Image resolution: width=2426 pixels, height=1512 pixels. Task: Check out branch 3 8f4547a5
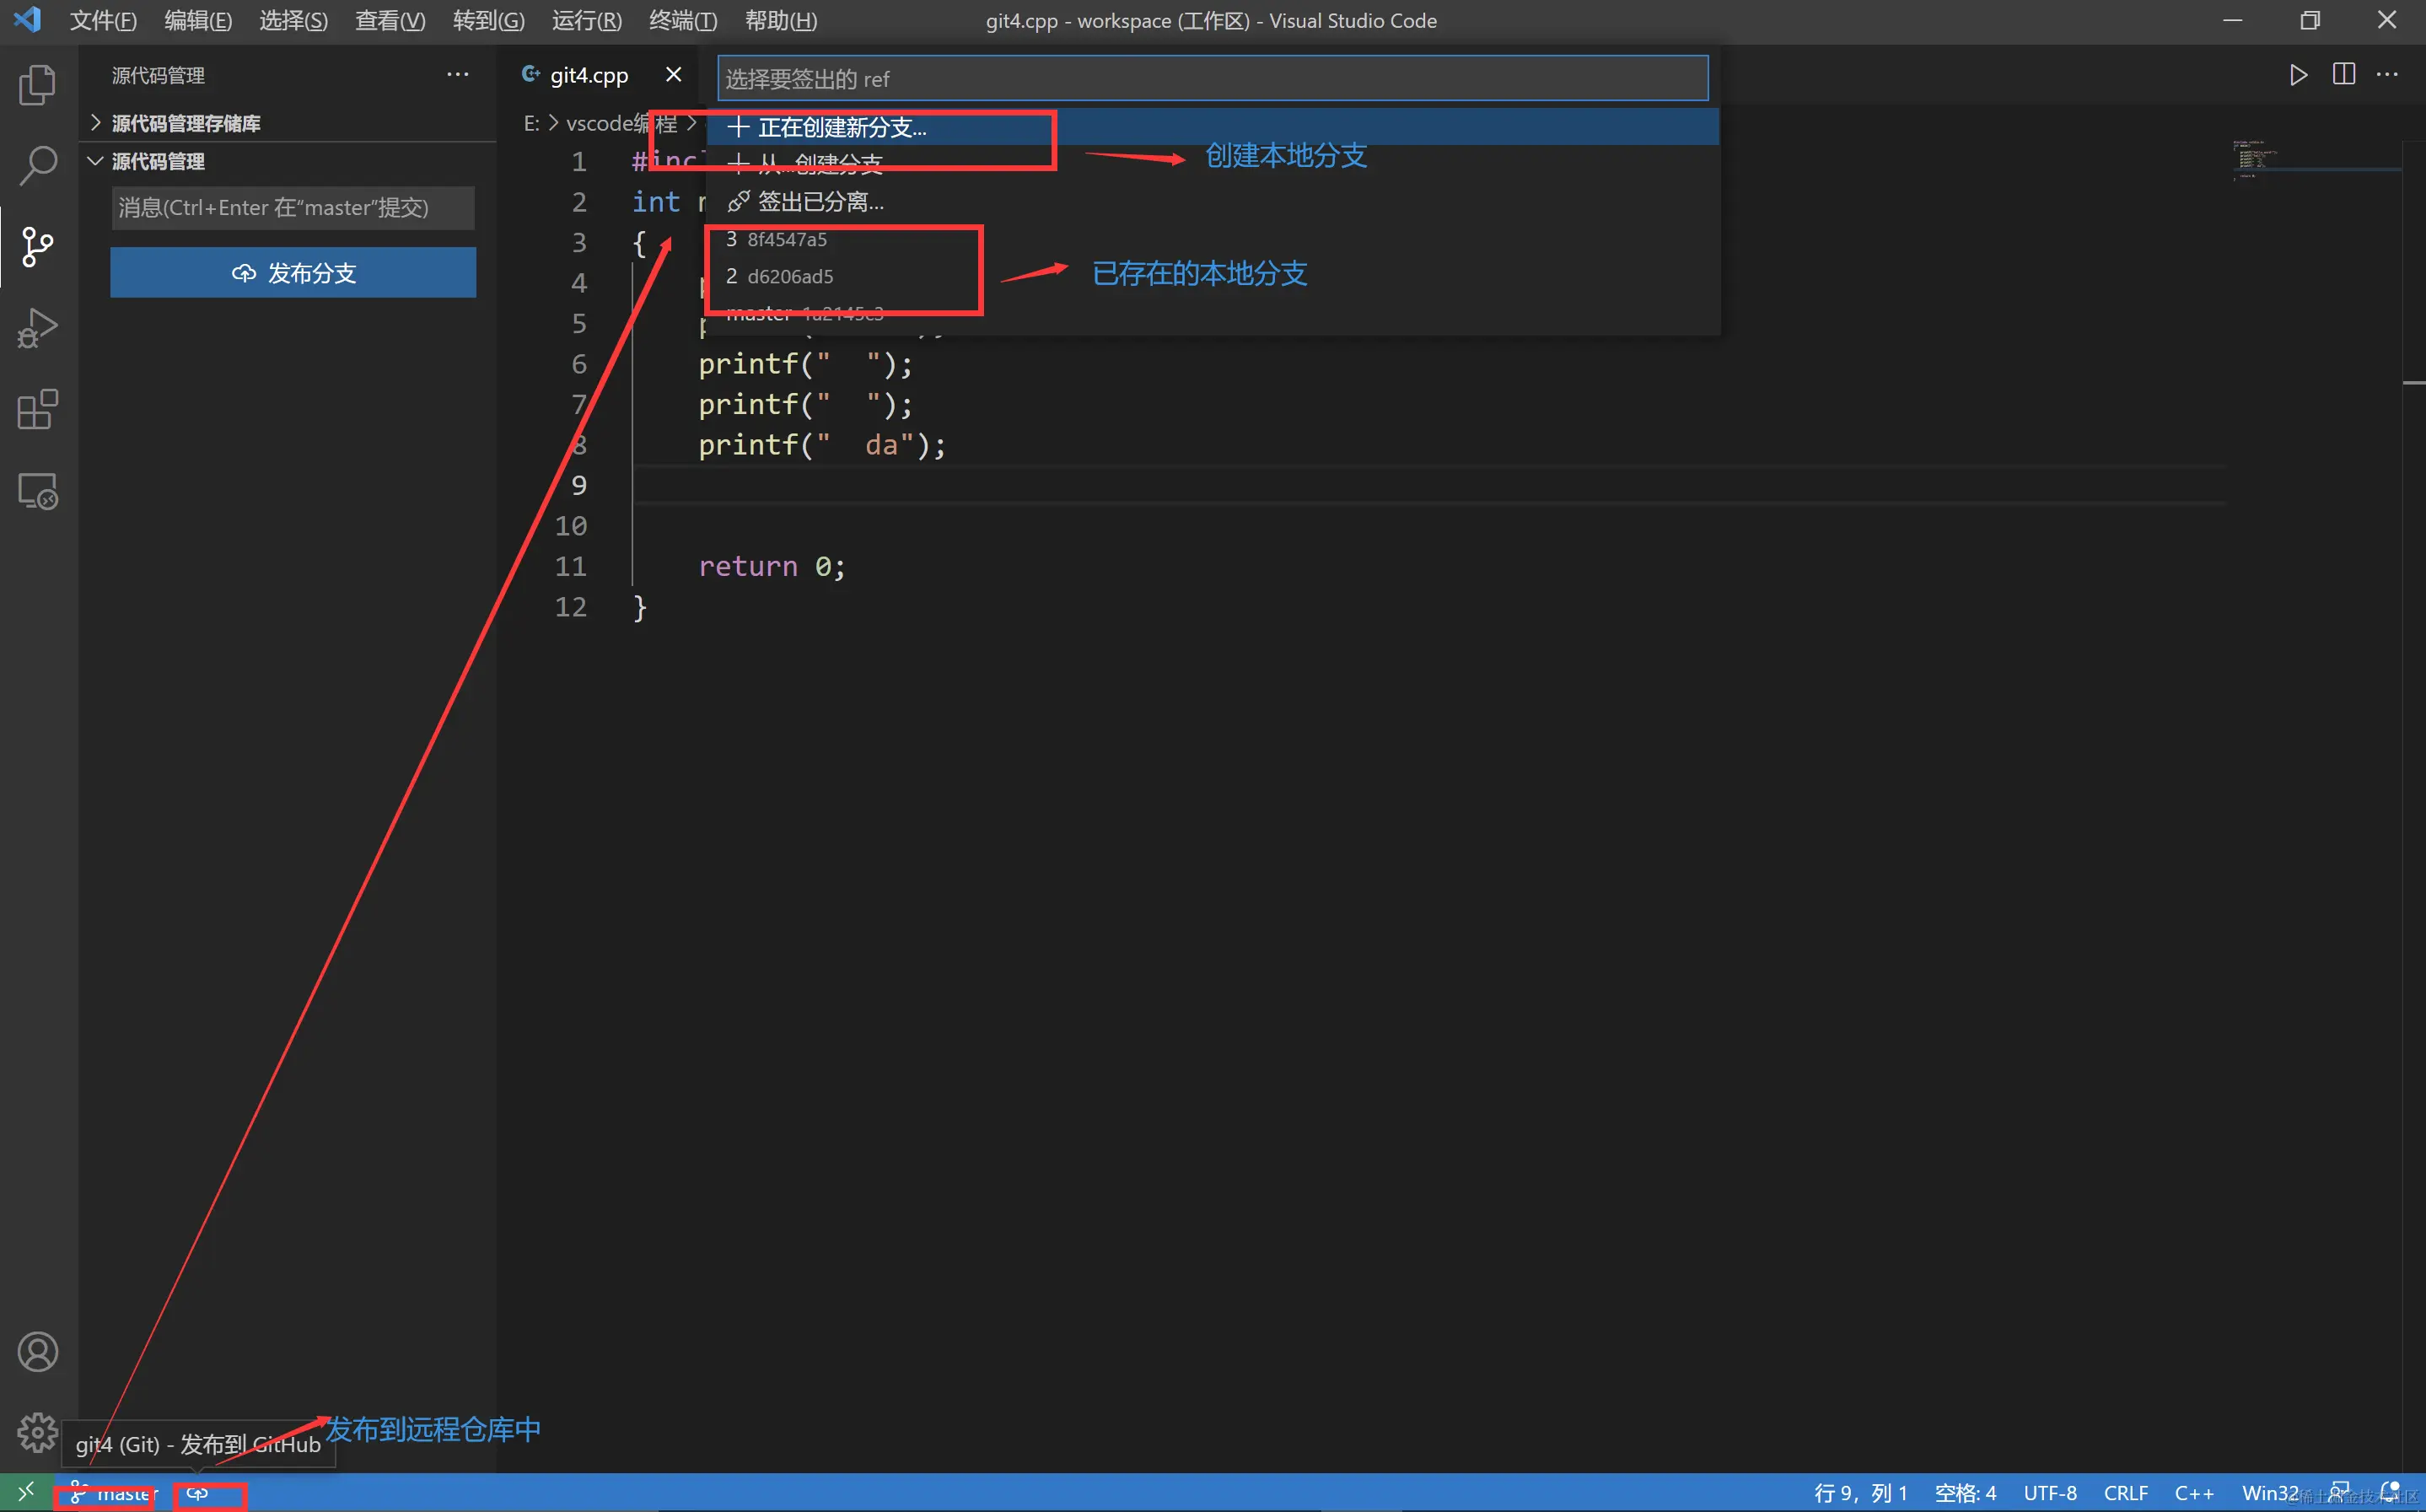pos(1212,240)
